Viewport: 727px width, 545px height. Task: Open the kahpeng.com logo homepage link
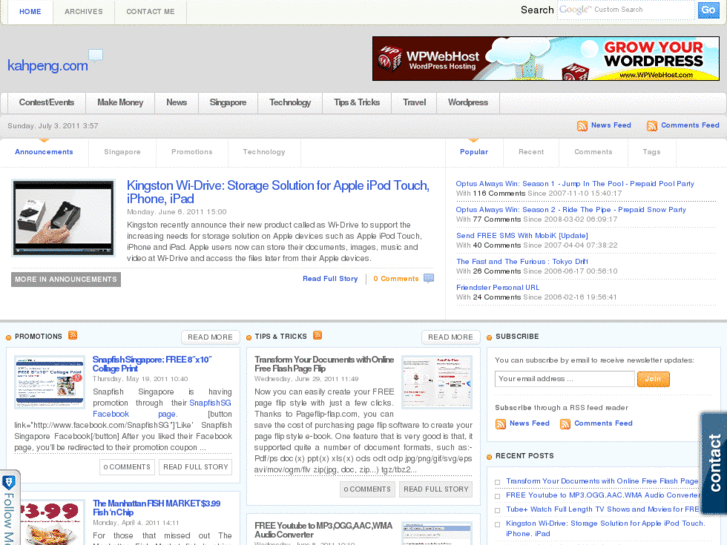pos(48,66)
